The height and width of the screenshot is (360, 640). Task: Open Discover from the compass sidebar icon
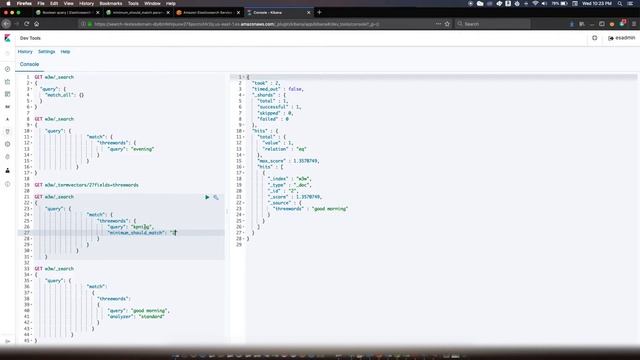point(7,69)
